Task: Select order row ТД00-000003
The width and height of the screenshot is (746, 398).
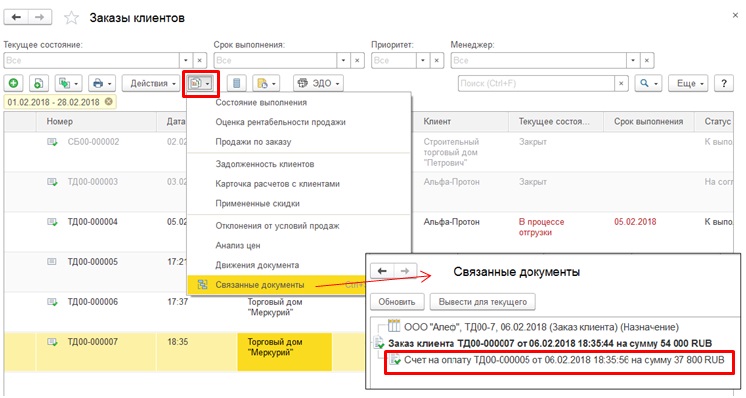Action: tap(93, 182)
